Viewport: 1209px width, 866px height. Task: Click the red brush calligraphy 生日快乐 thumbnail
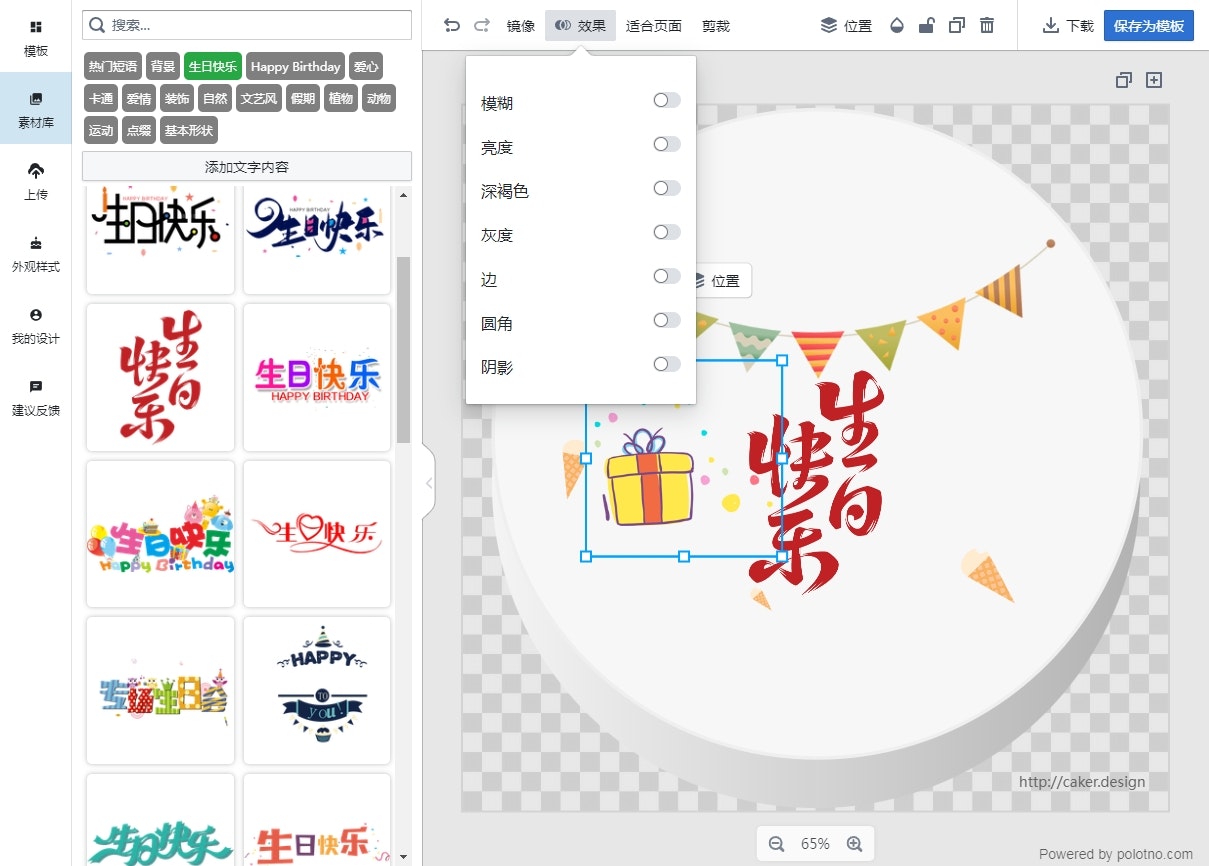pyautogui.click(x=160, y=377)
